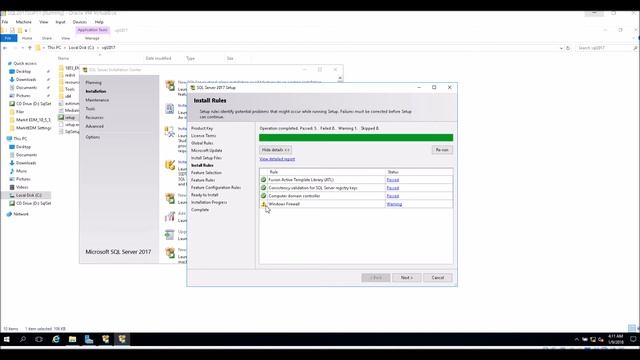Select Quick access in navigation pane
This screenshot has height=360, width=640.
25,64
